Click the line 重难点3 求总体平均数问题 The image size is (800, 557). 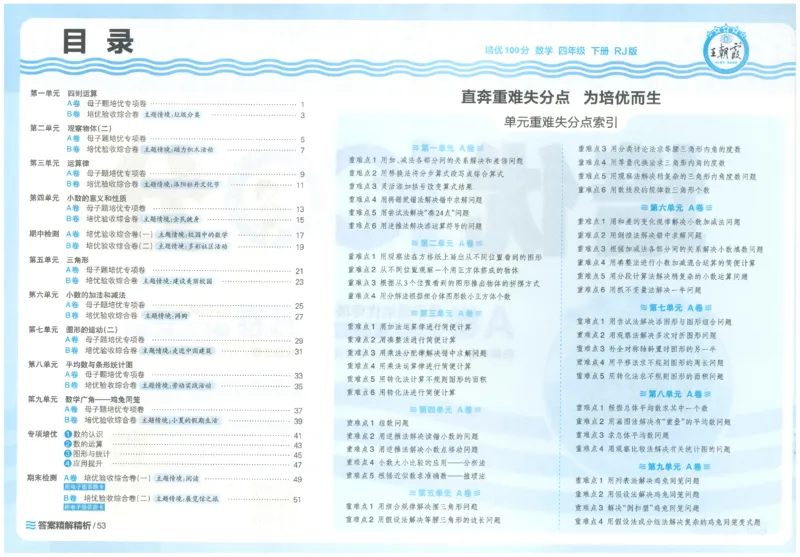622,435
